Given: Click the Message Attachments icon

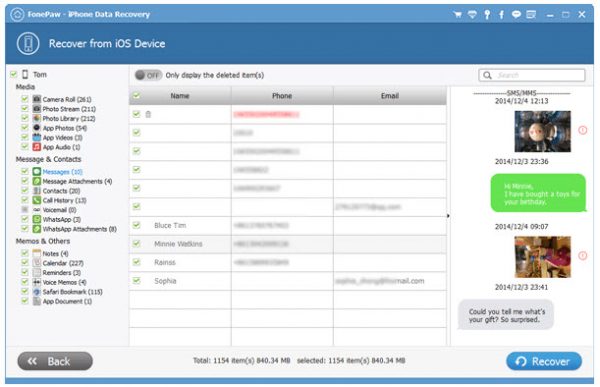Looking at the screenshot, I should (x=37, y=181).
